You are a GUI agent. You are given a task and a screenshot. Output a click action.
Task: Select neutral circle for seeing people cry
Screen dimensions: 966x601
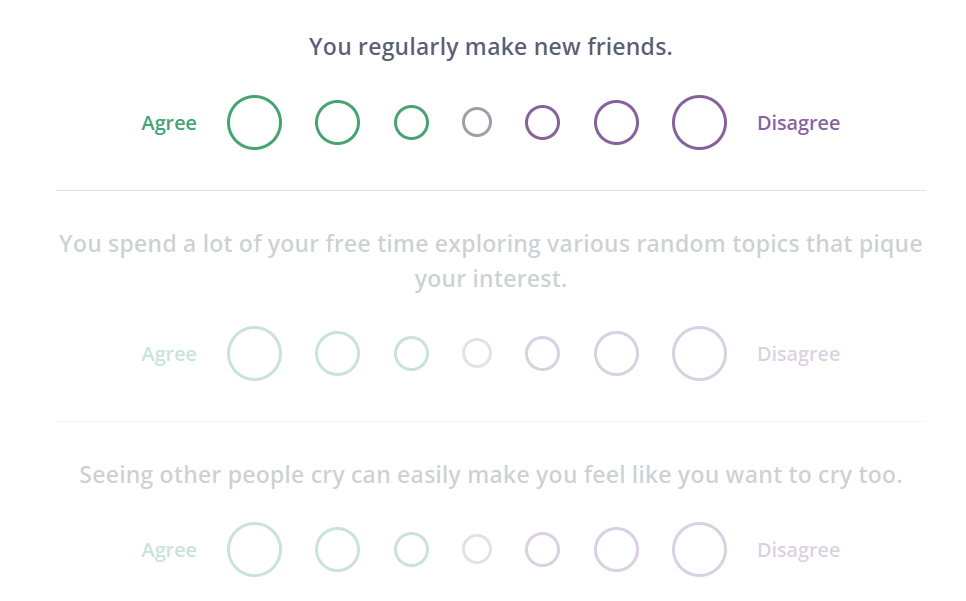tap(477, 550)
